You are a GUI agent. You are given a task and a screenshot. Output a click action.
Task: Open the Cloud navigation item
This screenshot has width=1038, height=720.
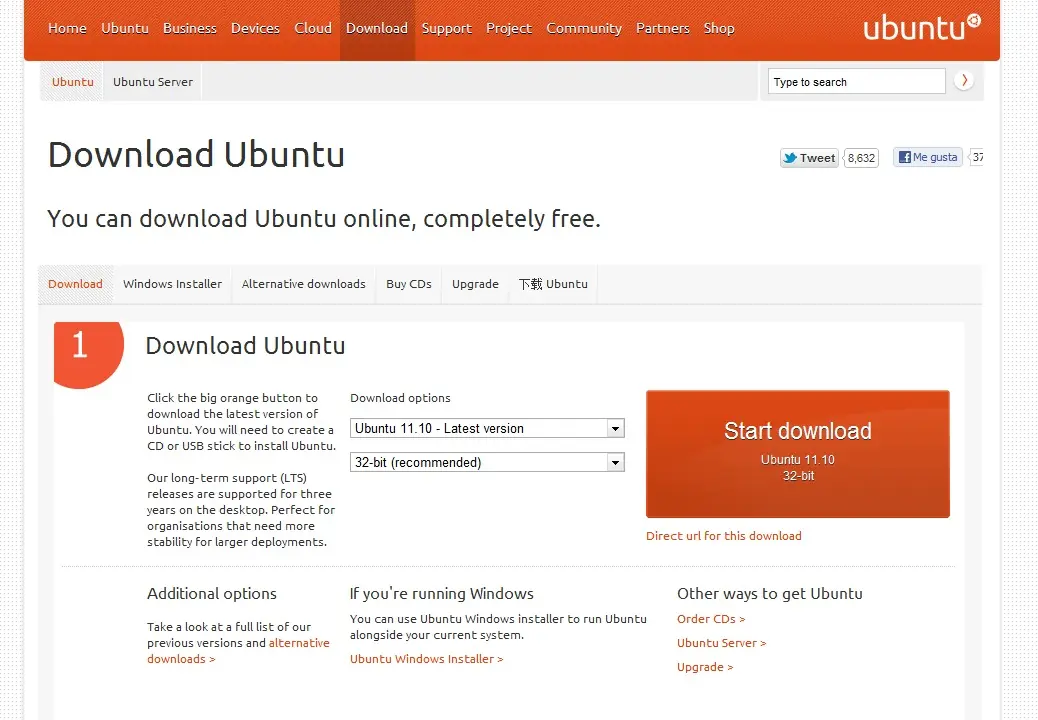312,28
